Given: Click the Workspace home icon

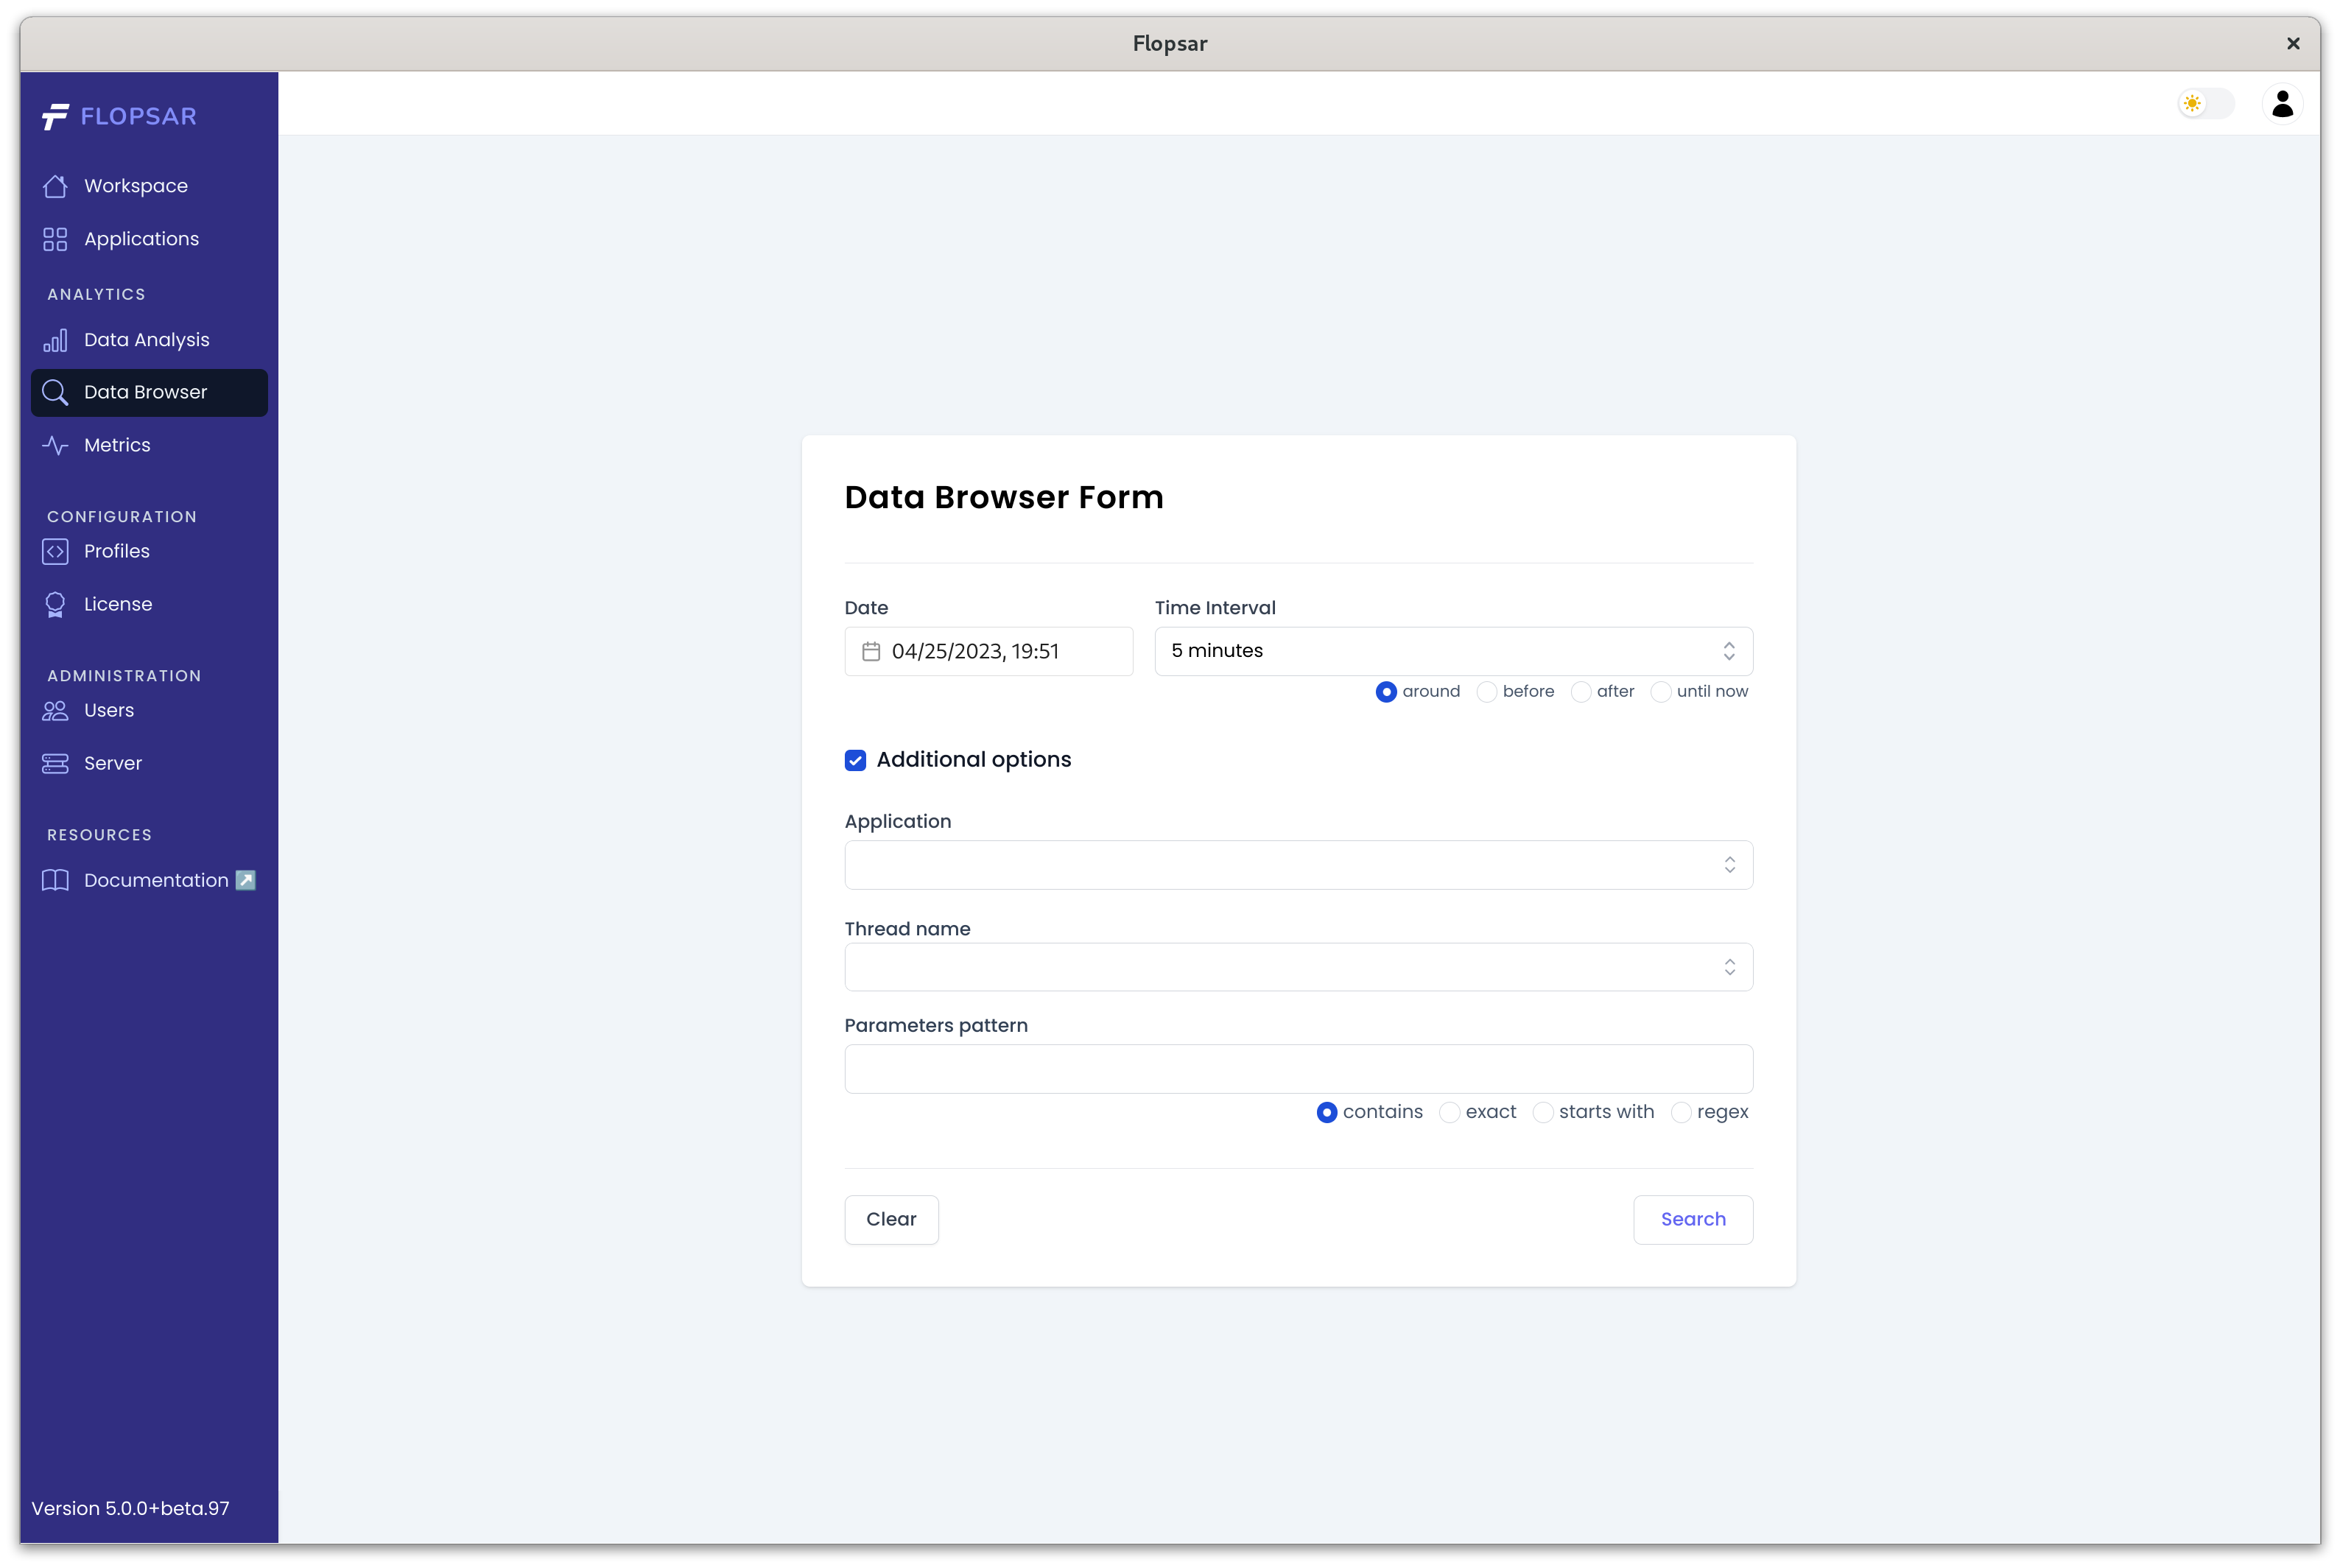Looking at the screenshot, I should click(x=55, y=186).
